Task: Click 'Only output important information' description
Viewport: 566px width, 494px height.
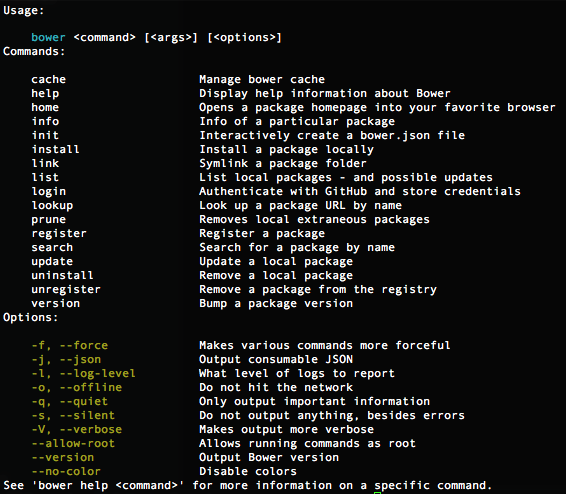Action: point(314,402)
